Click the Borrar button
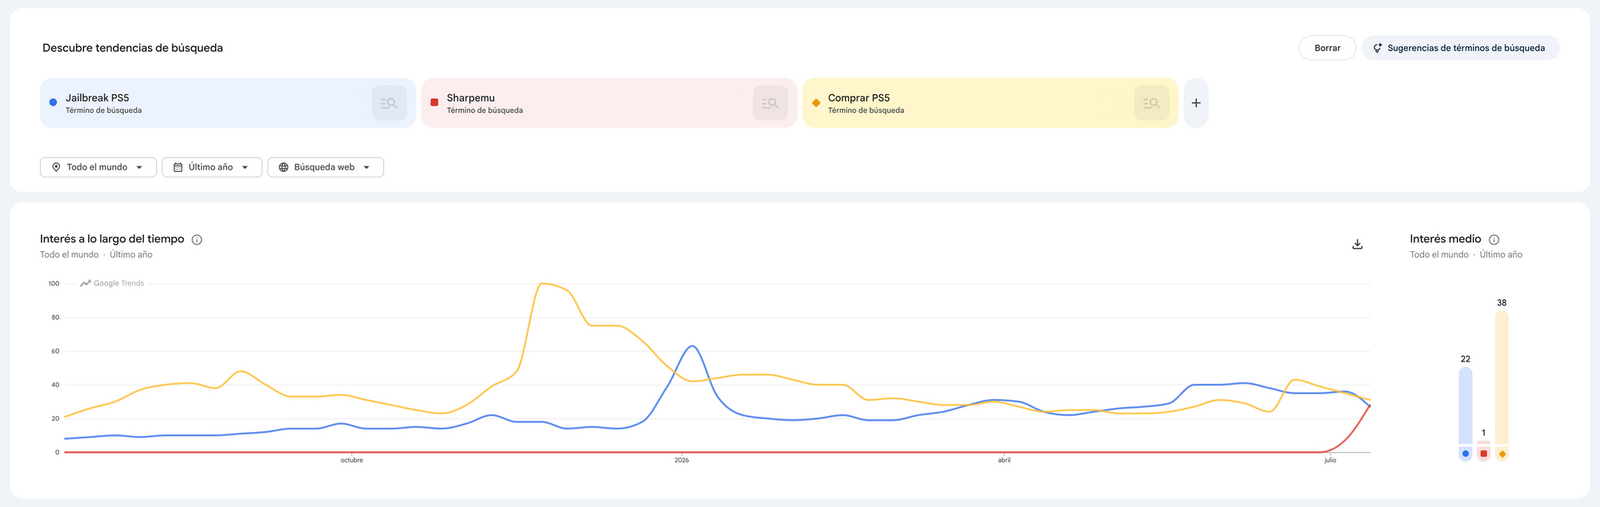This screenshot has height=507, width=1600. coord(1327,48)
